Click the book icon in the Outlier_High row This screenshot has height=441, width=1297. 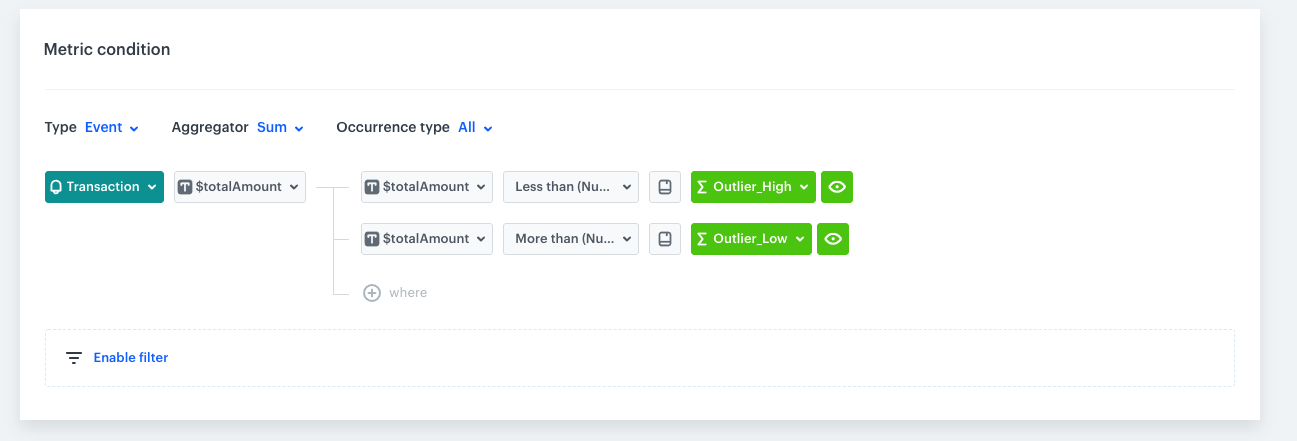tap(665, 187)
